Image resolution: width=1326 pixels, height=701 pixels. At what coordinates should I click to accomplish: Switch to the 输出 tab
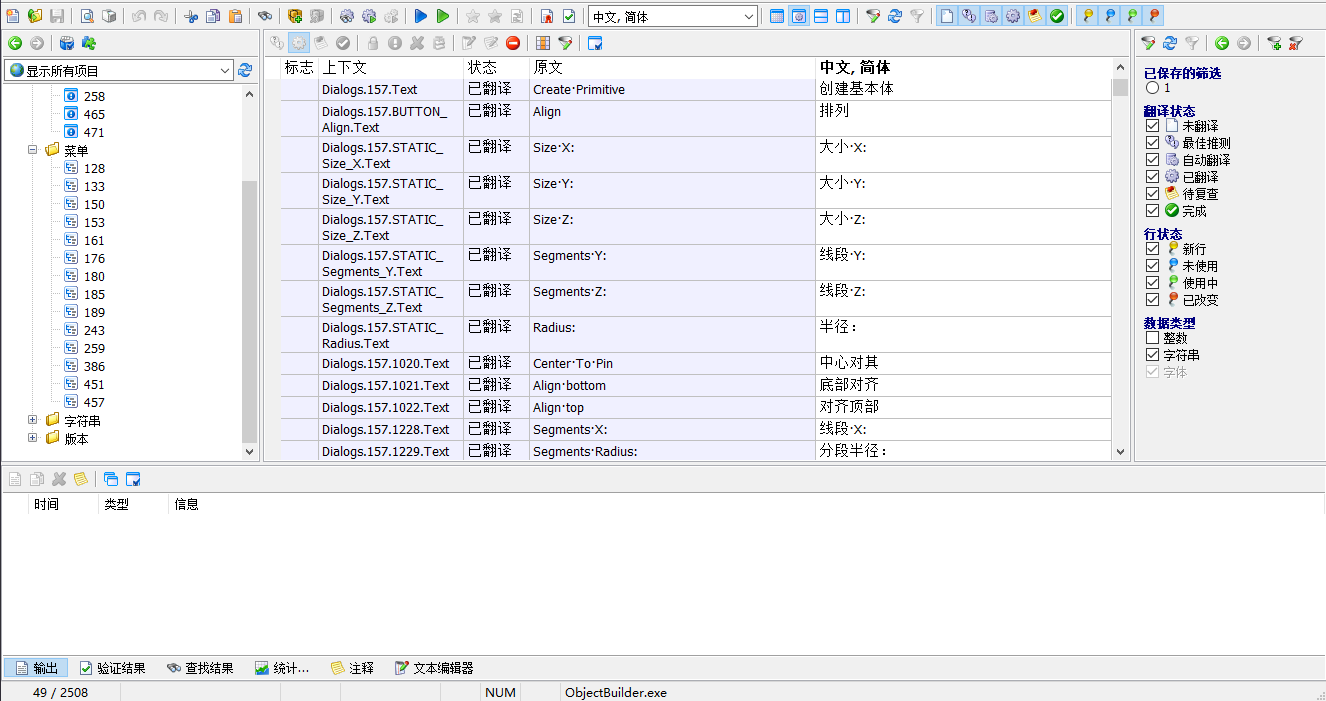[x=36, y=668]
